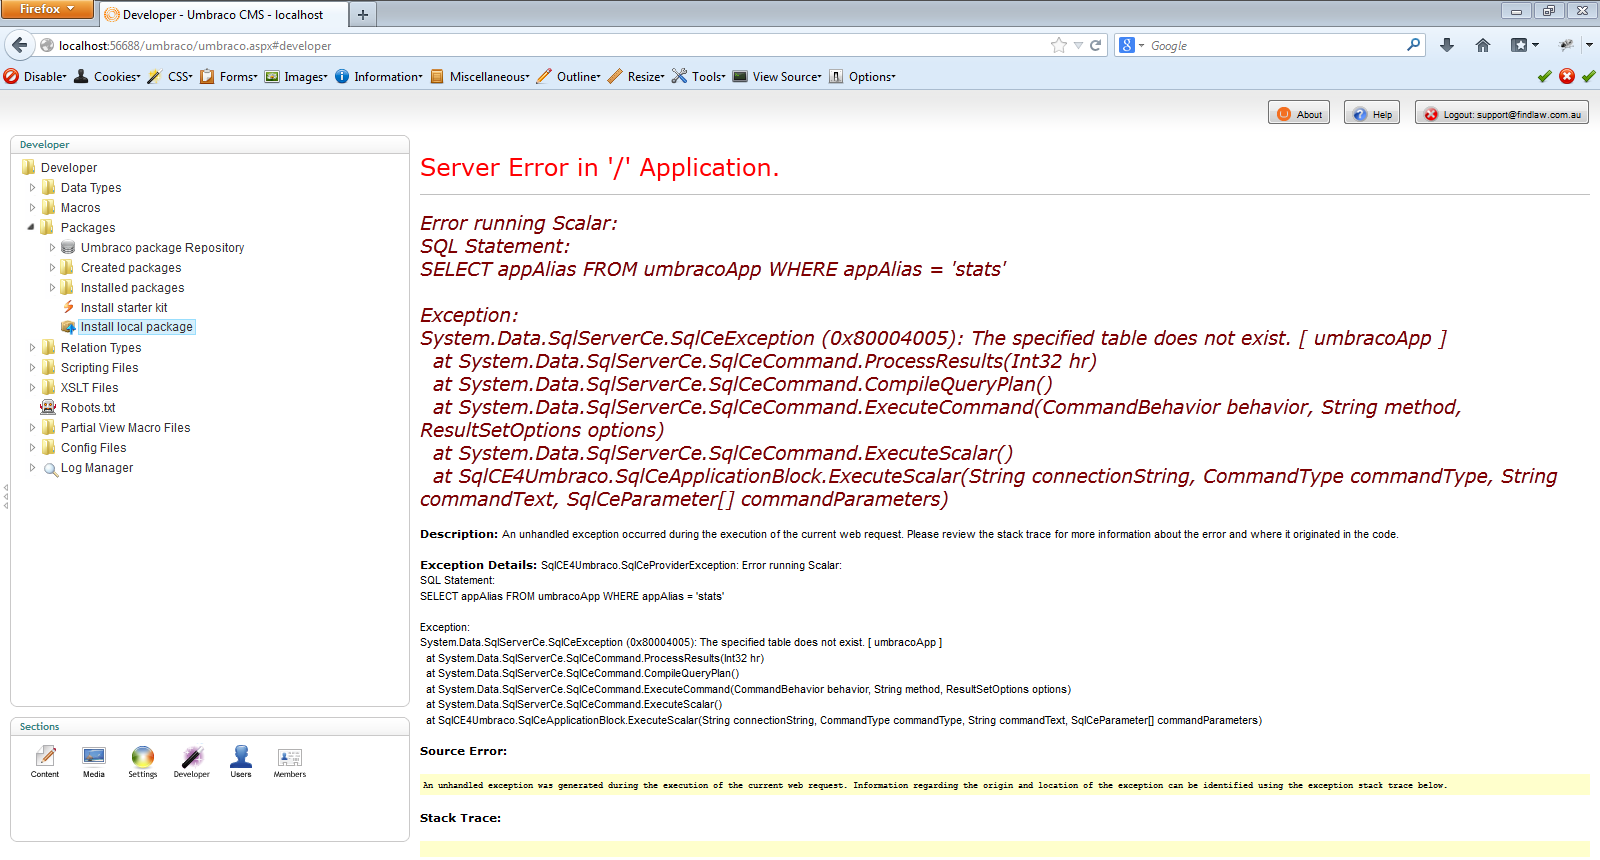Open the Resize toolbar menu

(636, 76)
